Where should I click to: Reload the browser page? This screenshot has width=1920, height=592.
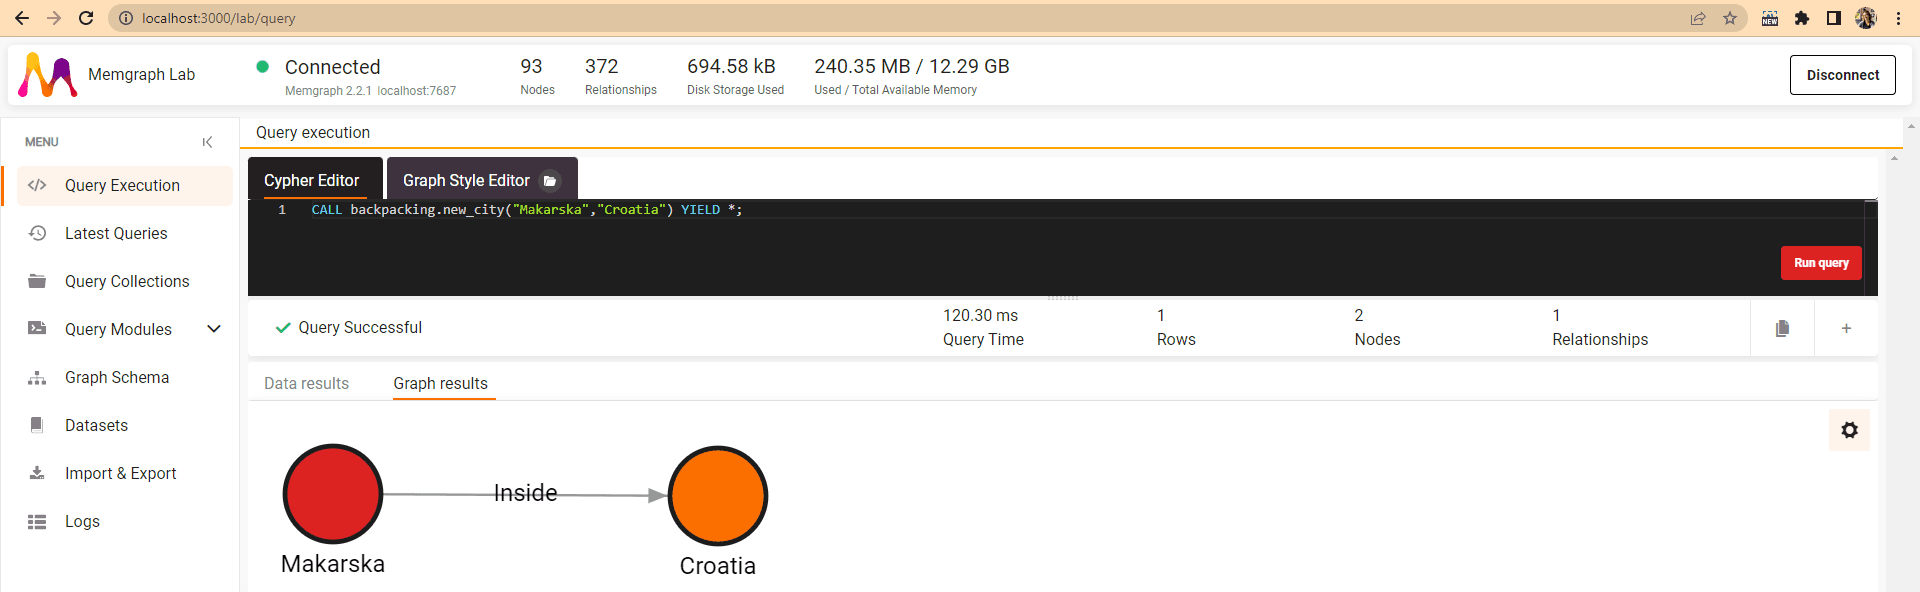click(86, 18)
